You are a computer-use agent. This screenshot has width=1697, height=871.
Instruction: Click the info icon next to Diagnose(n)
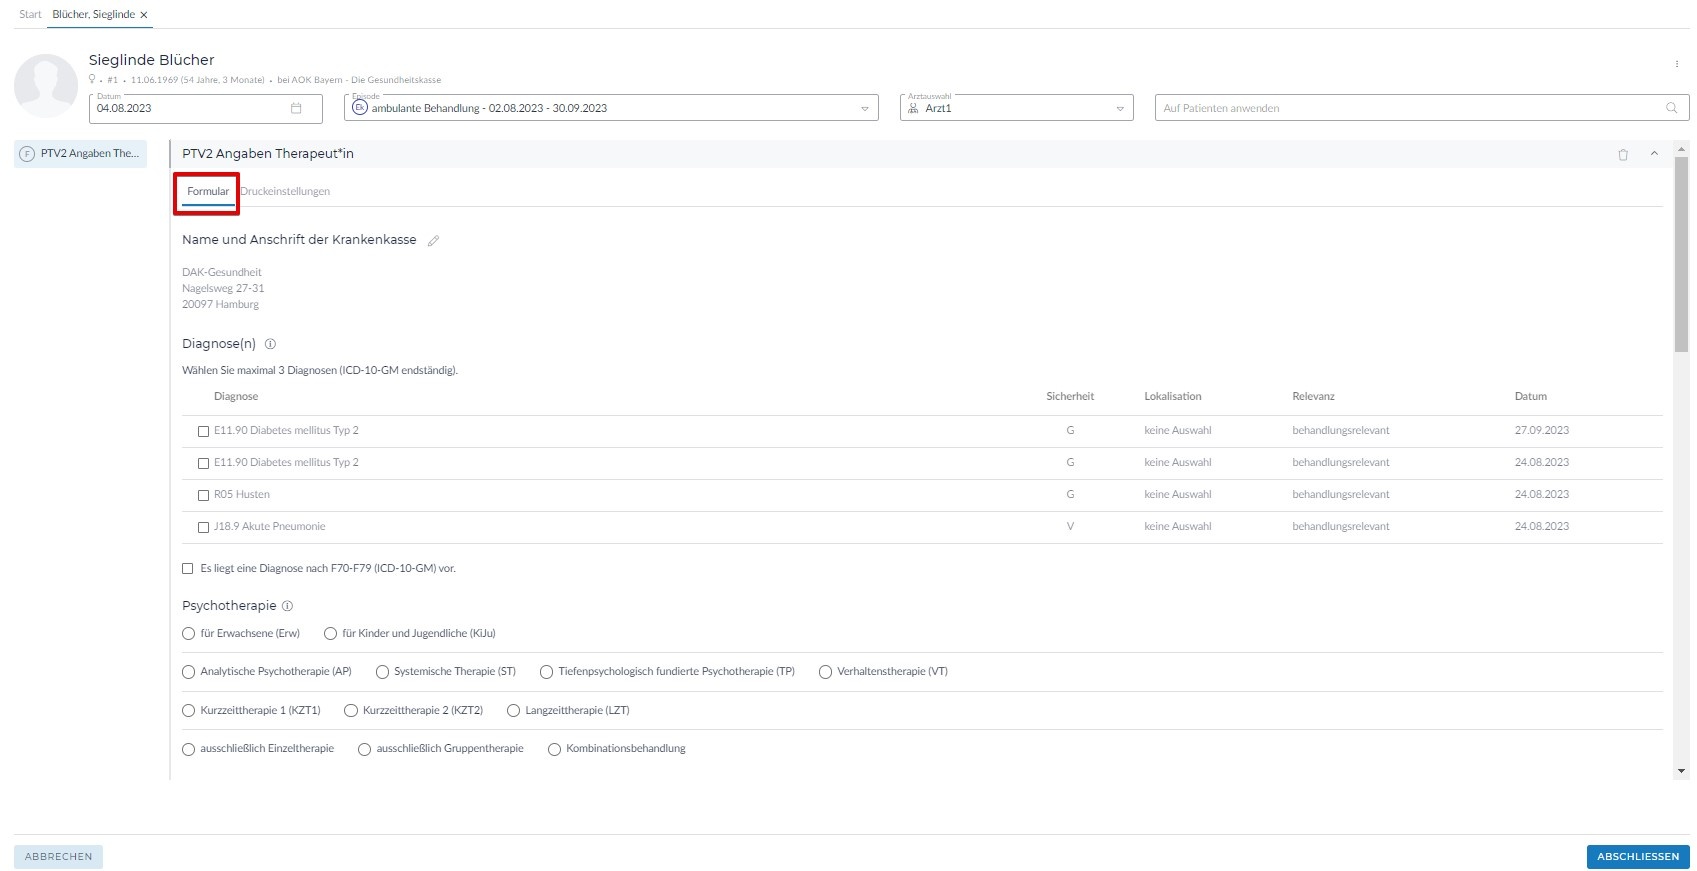(x=270, y=344)
